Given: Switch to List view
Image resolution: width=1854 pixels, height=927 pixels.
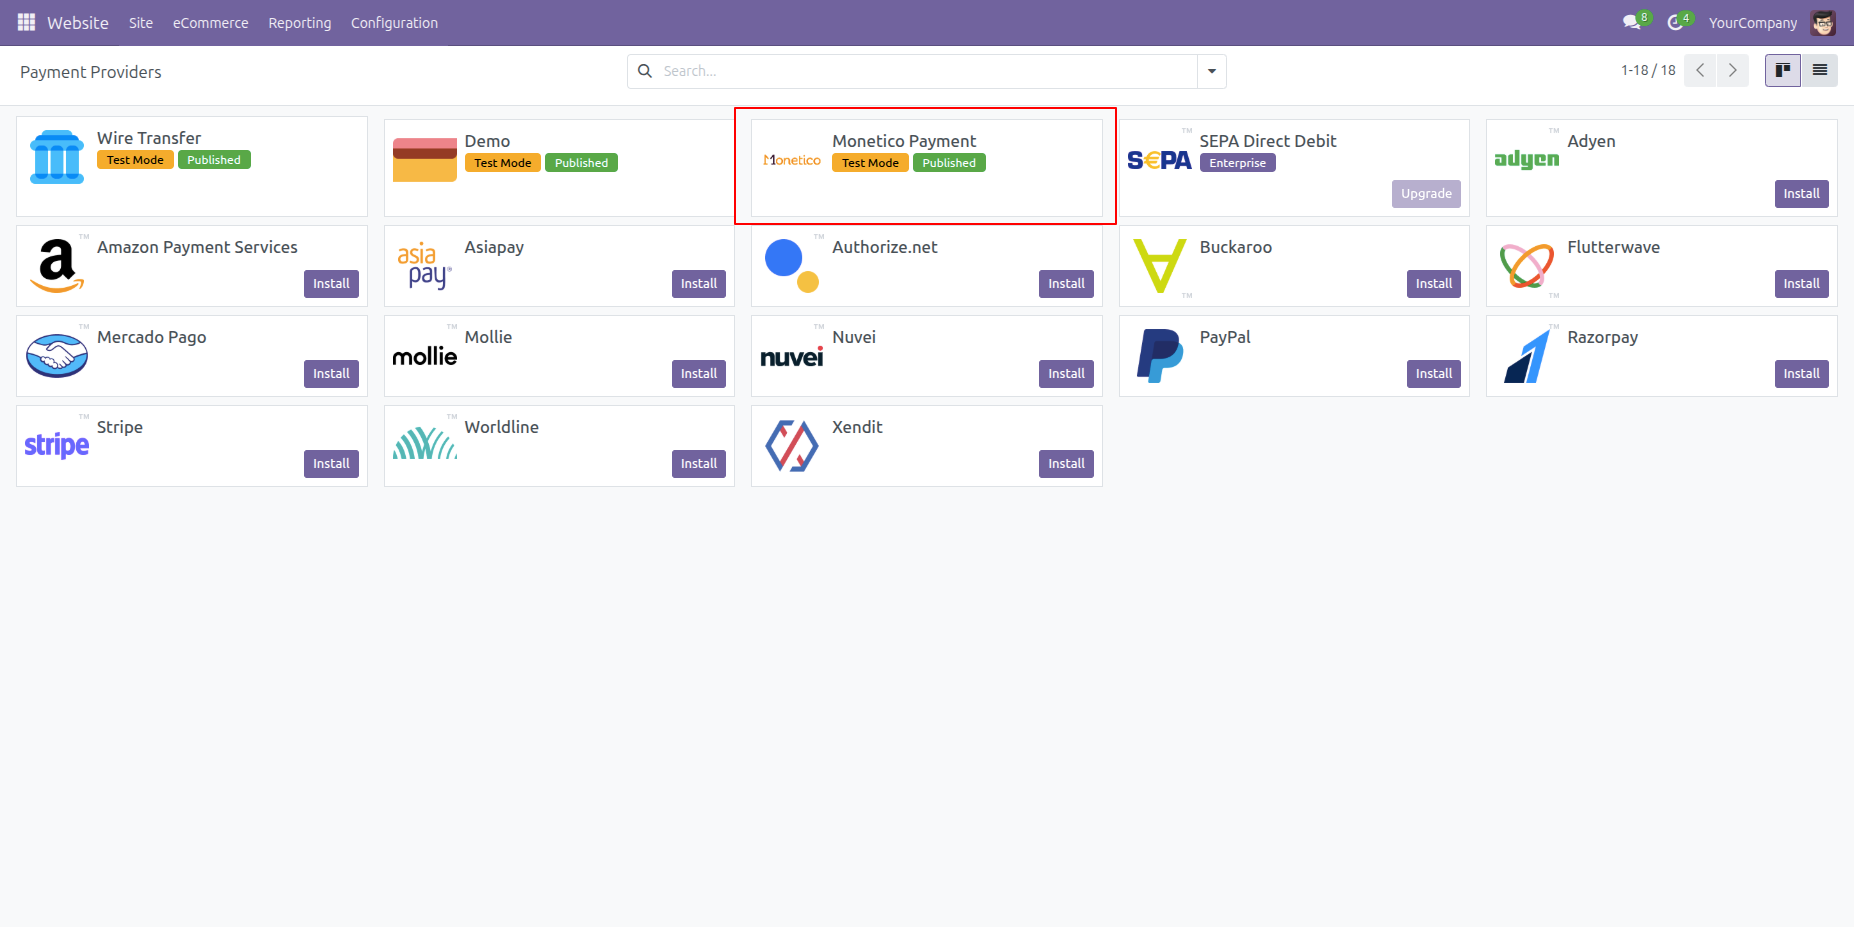Looking at the screenshot, I should pyautogui.click(x=1819, y=70).
